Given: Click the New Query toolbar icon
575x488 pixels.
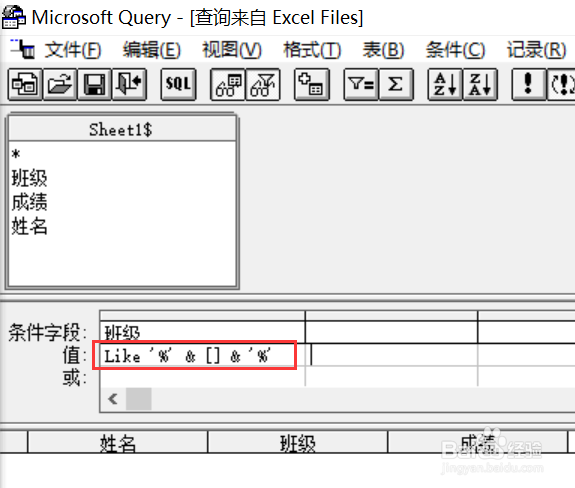Looking at the screenshot, I should pos(25,84).
